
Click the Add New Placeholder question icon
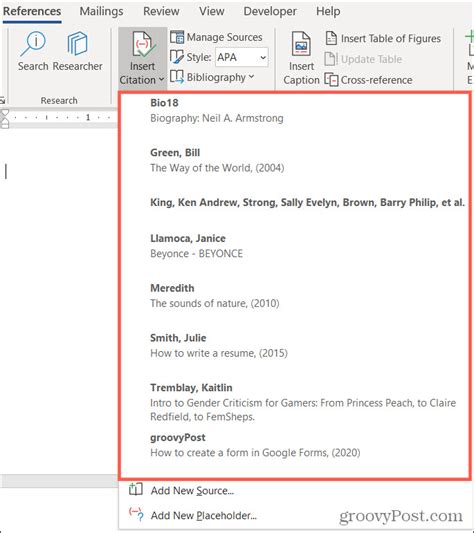coord(136,514)
